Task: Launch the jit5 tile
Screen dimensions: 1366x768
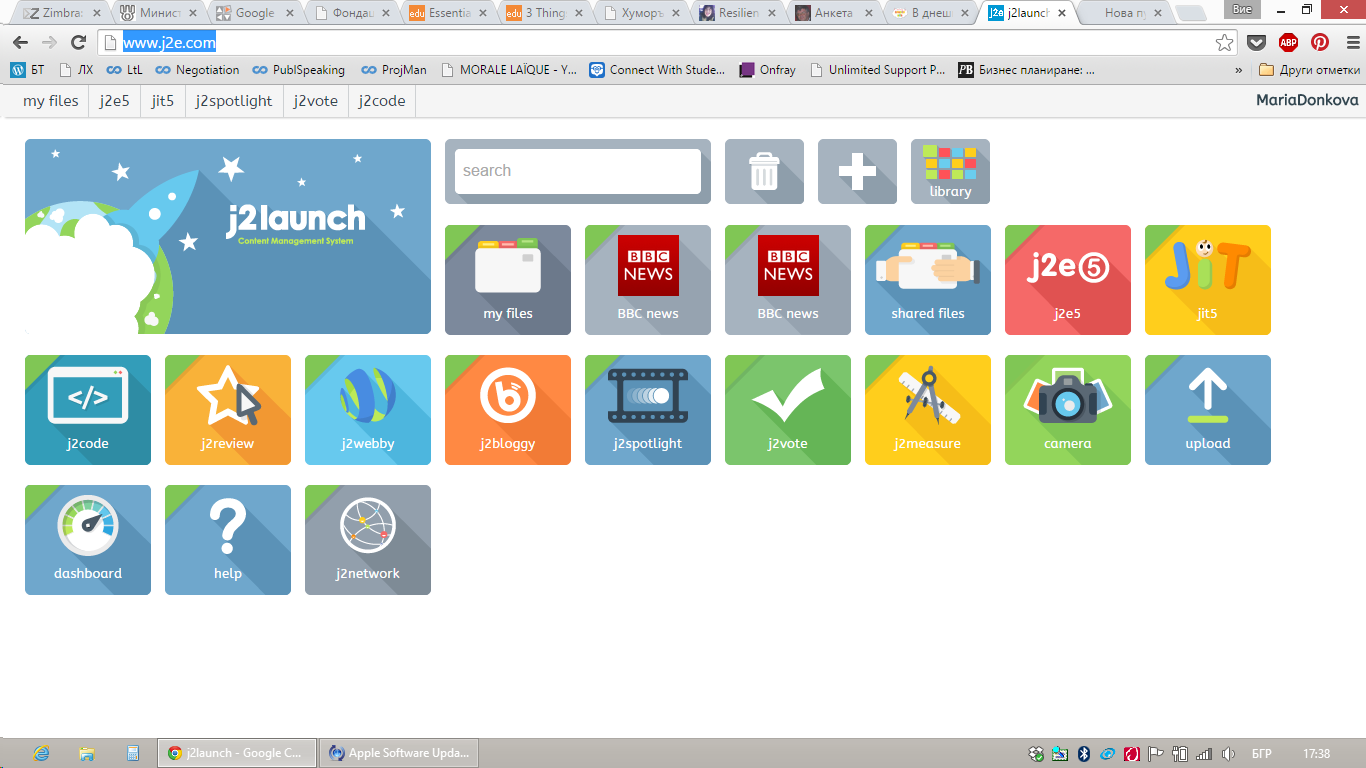Action: (1208, 280)
